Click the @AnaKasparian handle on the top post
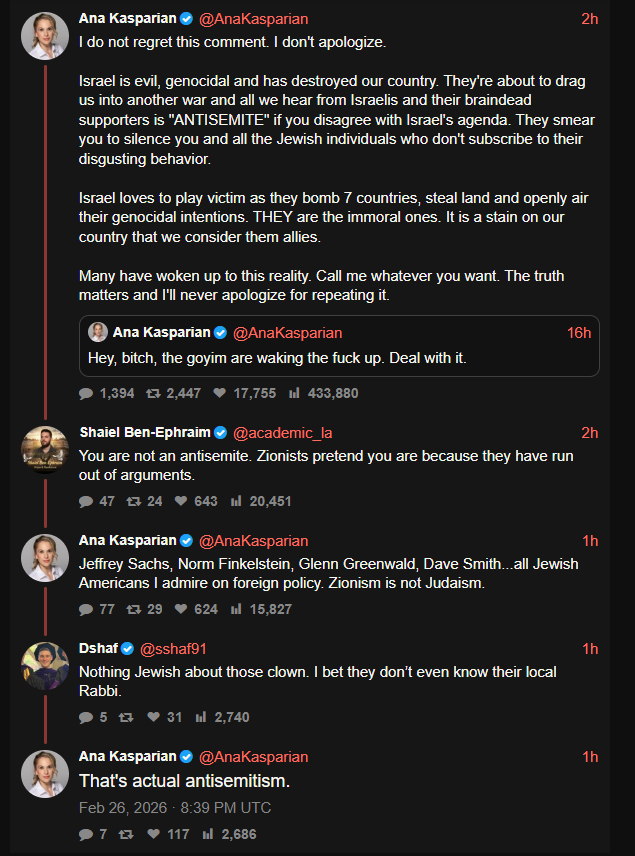Image resolution: width=635 pixels, height=856 pixels. click(253, 19)
